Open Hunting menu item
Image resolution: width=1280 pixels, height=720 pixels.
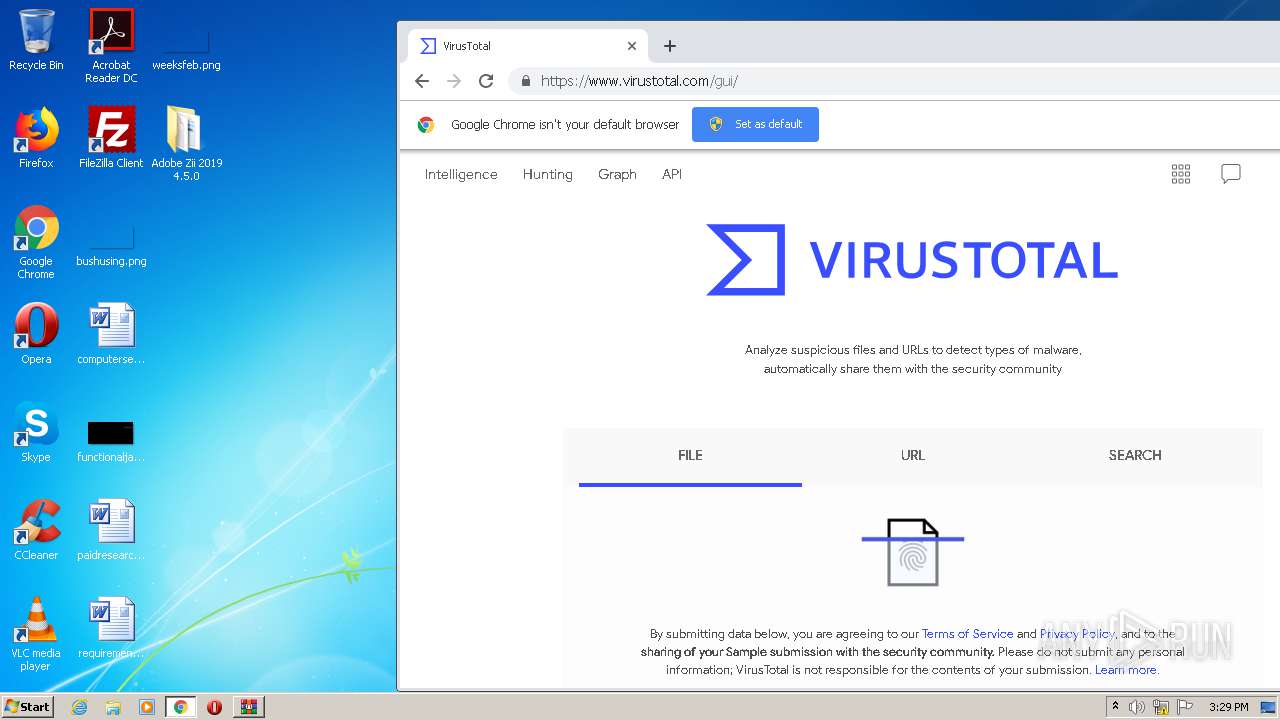pos(548,174)
